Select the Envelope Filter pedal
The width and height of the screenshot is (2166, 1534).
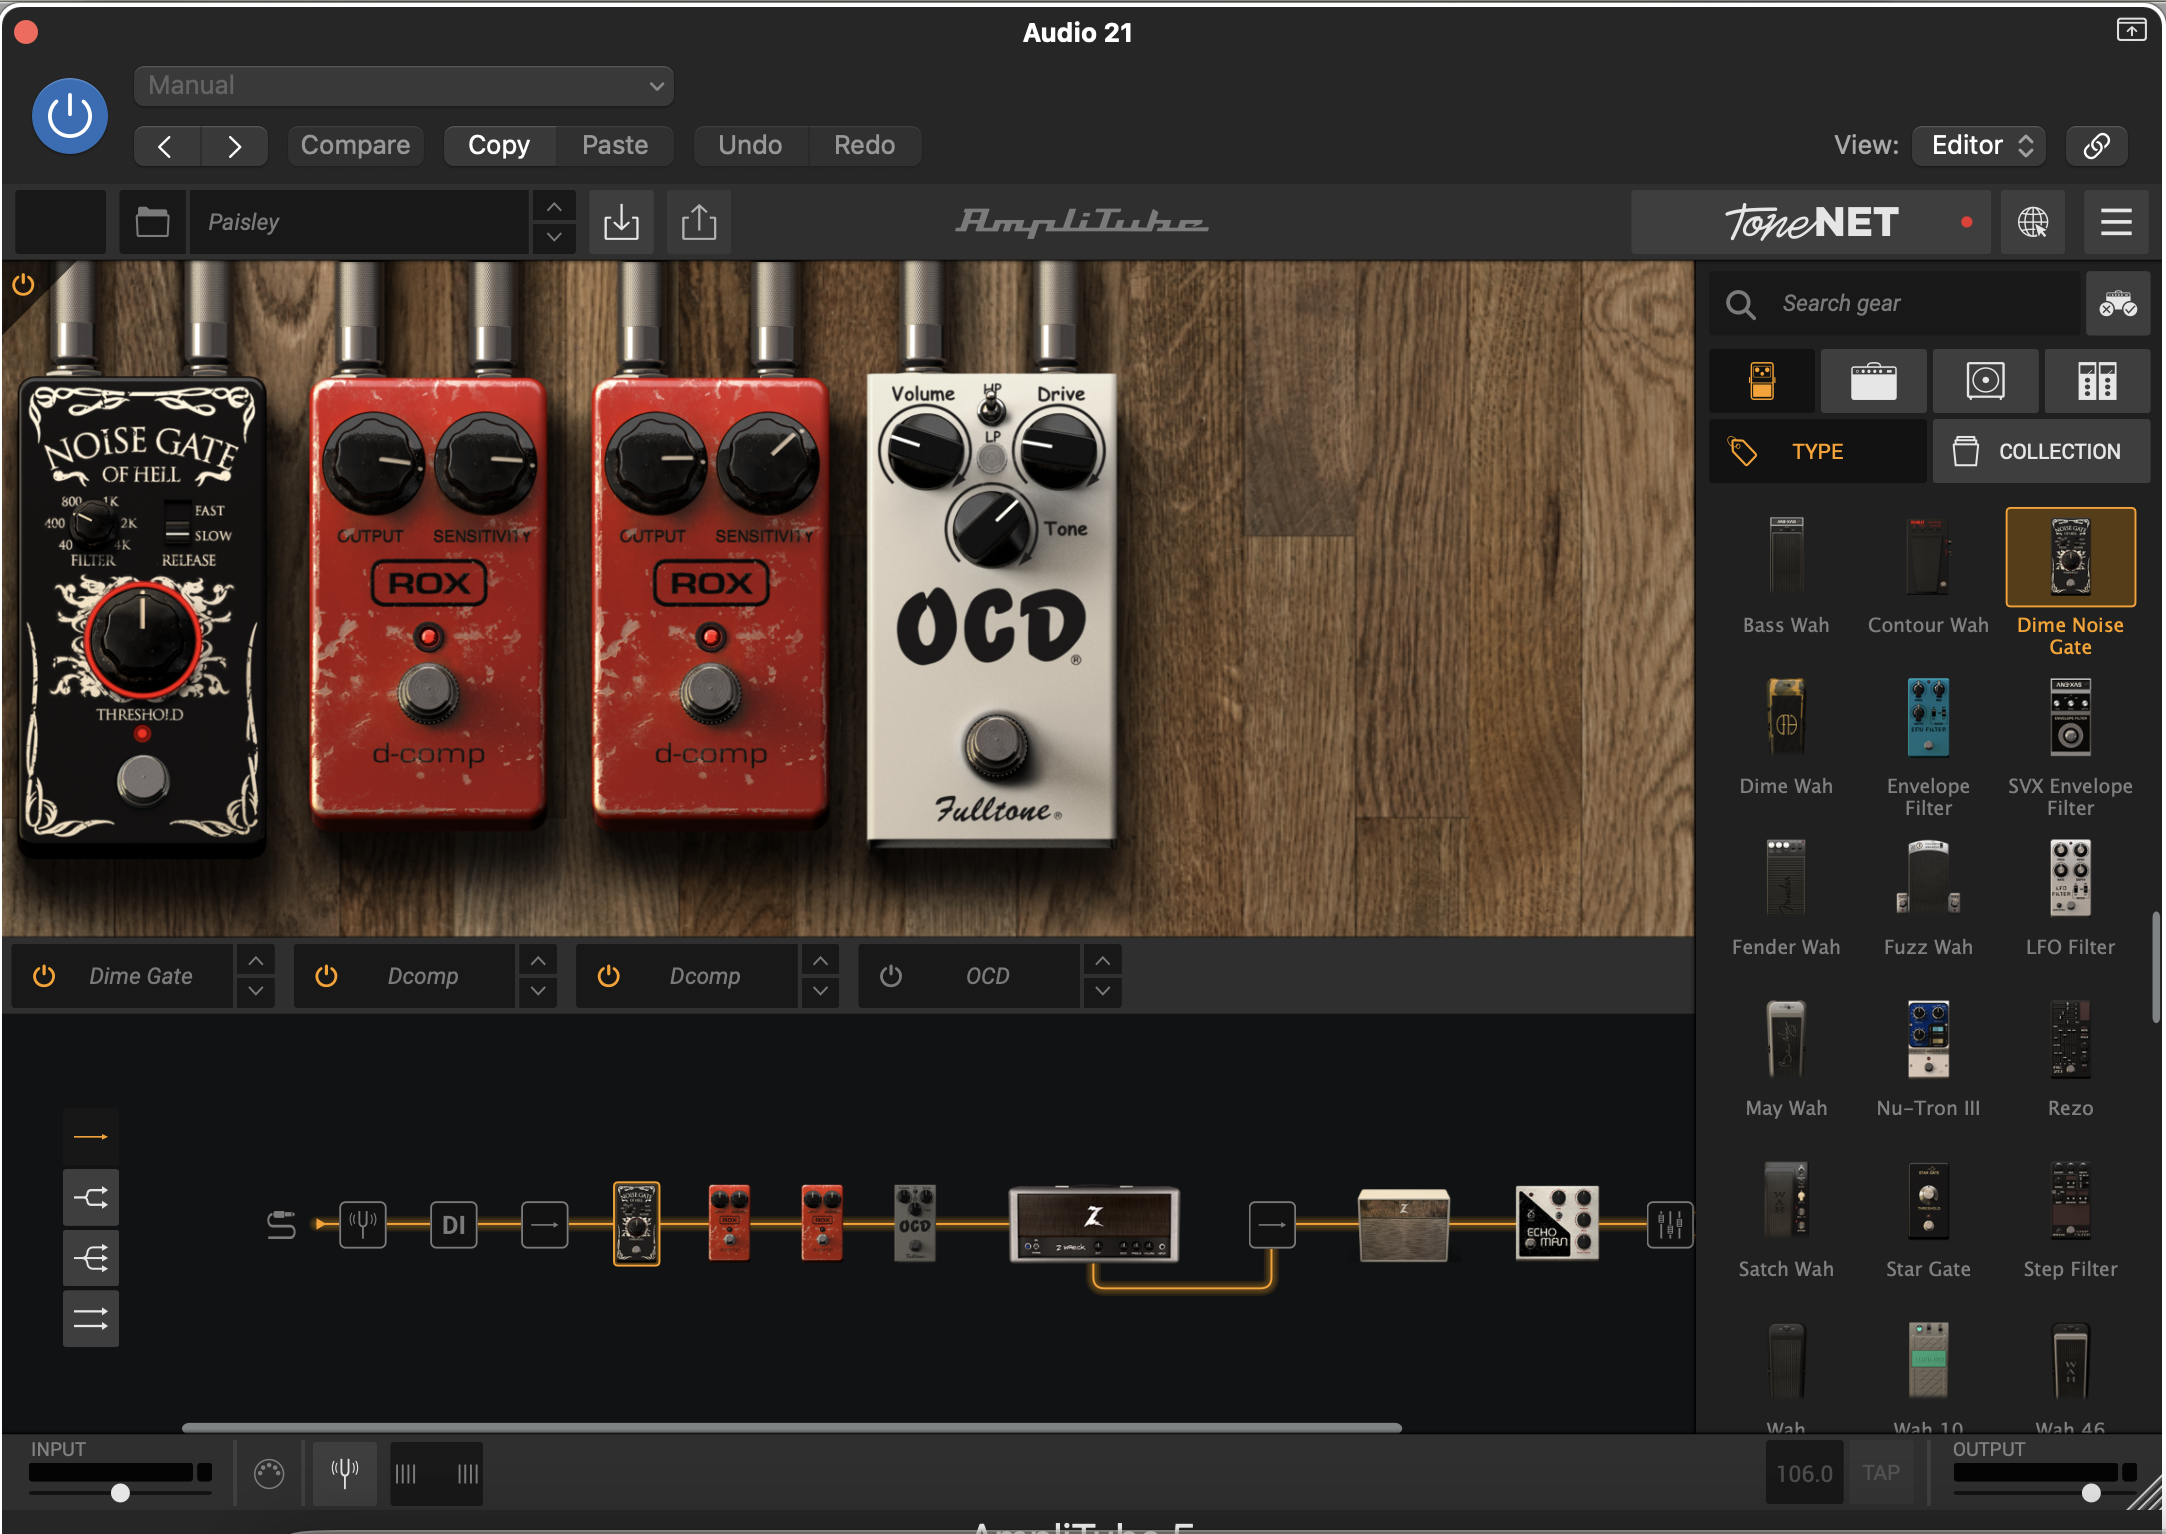click(1928, 718)
